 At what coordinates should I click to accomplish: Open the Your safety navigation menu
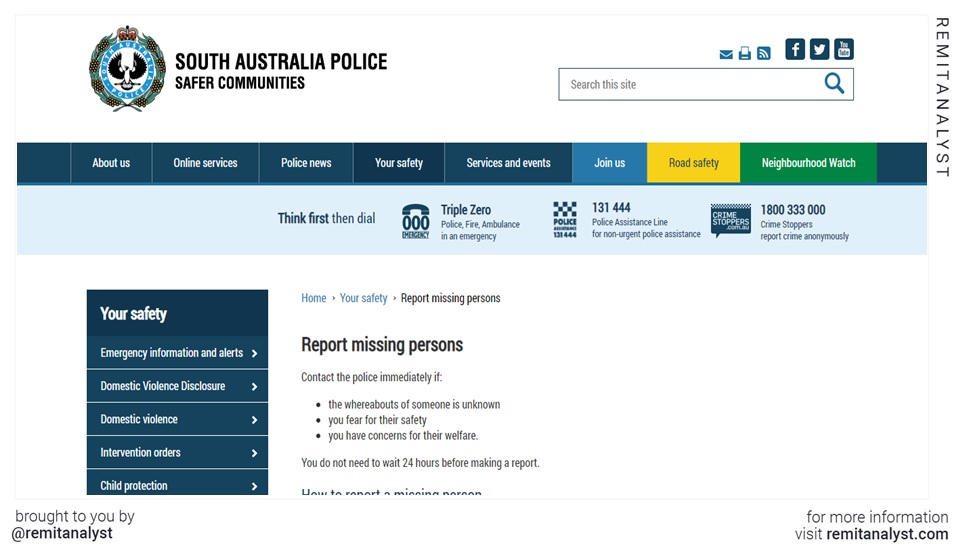[399, 163]
